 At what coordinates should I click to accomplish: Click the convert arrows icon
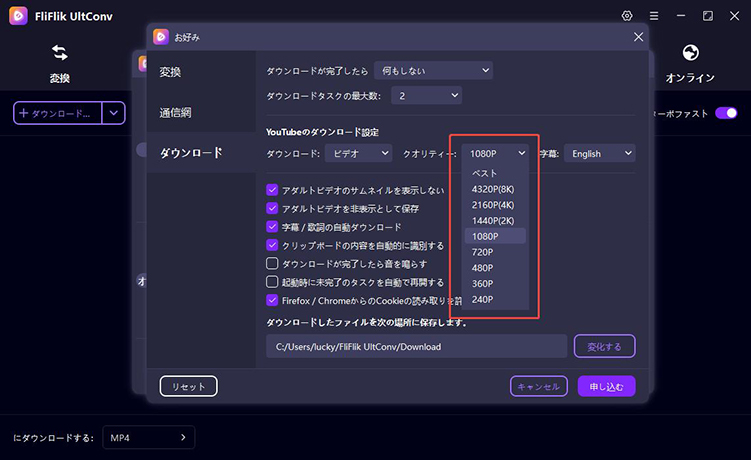[60, 53]
